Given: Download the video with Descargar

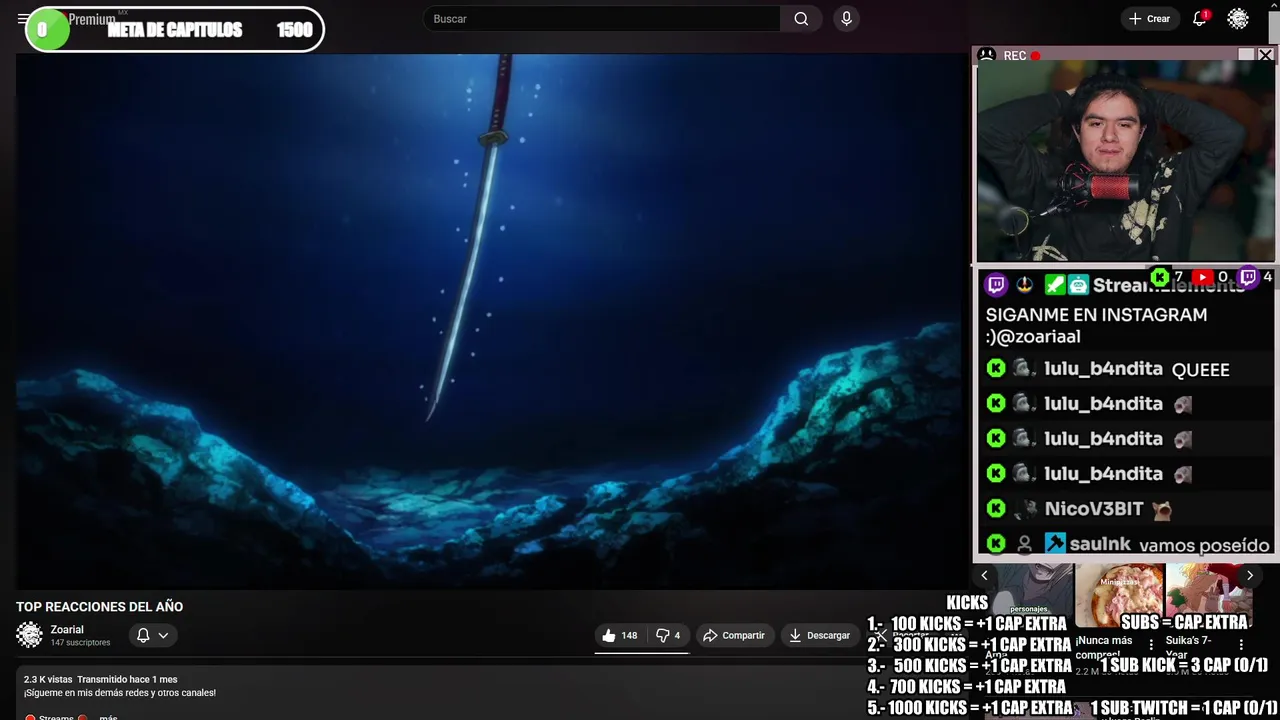Looking at the screenshot, I should click(x=819, y=635).
